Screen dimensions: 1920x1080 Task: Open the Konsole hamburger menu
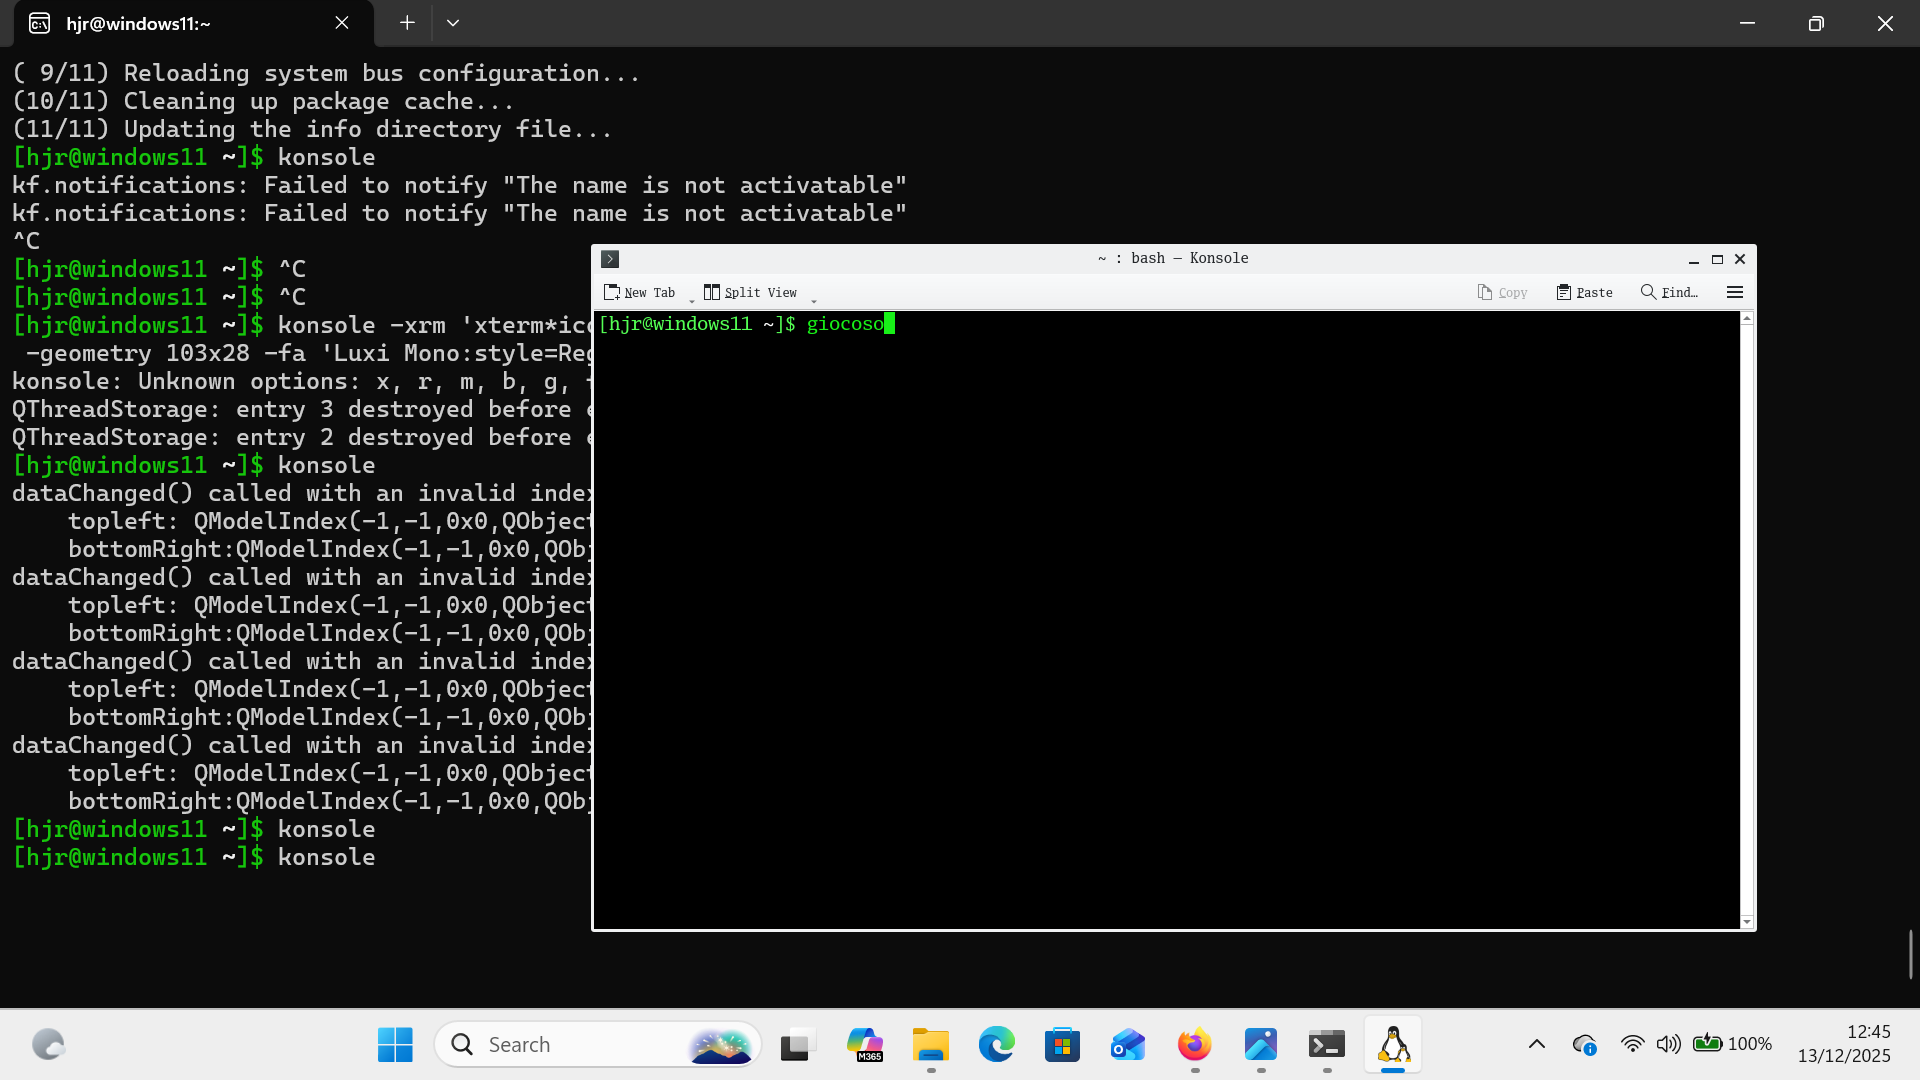coord(1735,292)
